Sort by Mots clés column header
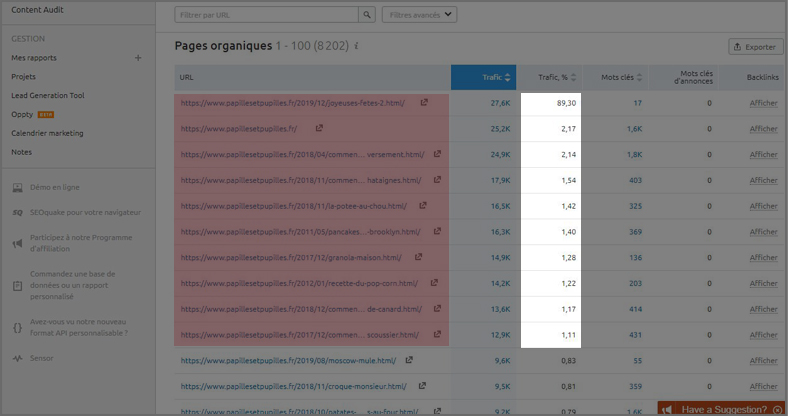 616,77
